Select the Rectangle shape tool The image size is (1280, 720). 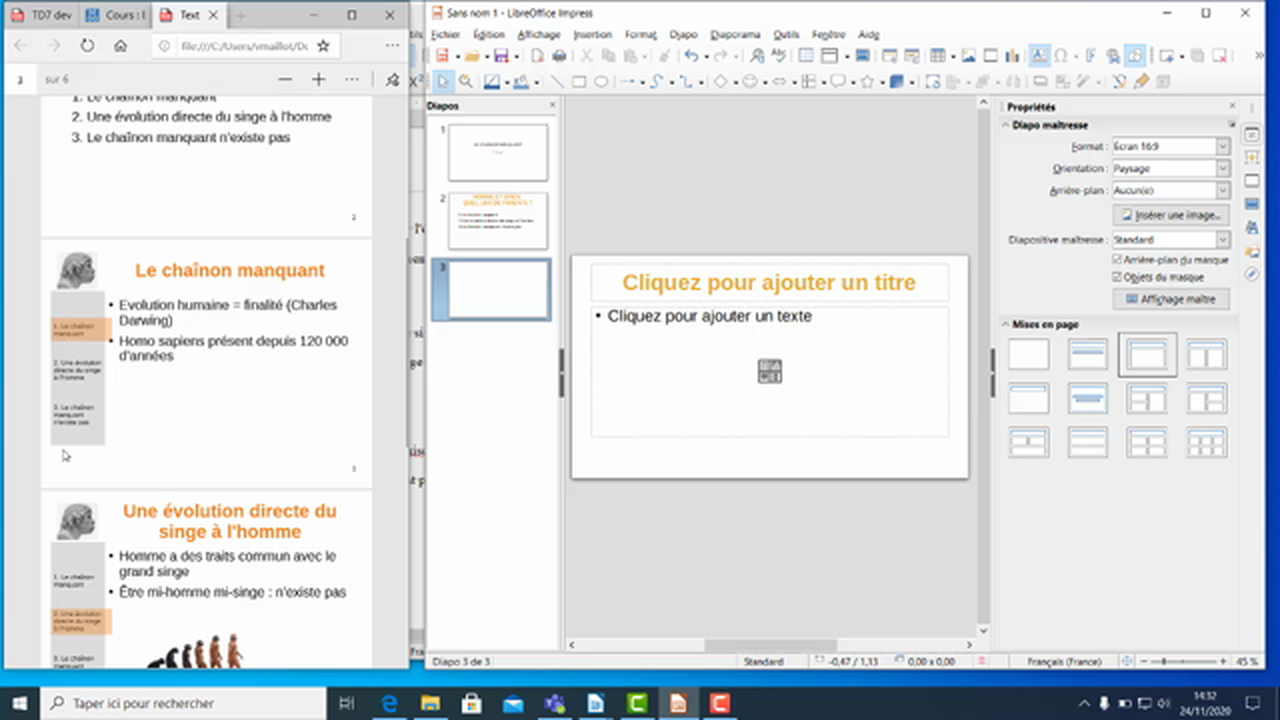point(579,82)
